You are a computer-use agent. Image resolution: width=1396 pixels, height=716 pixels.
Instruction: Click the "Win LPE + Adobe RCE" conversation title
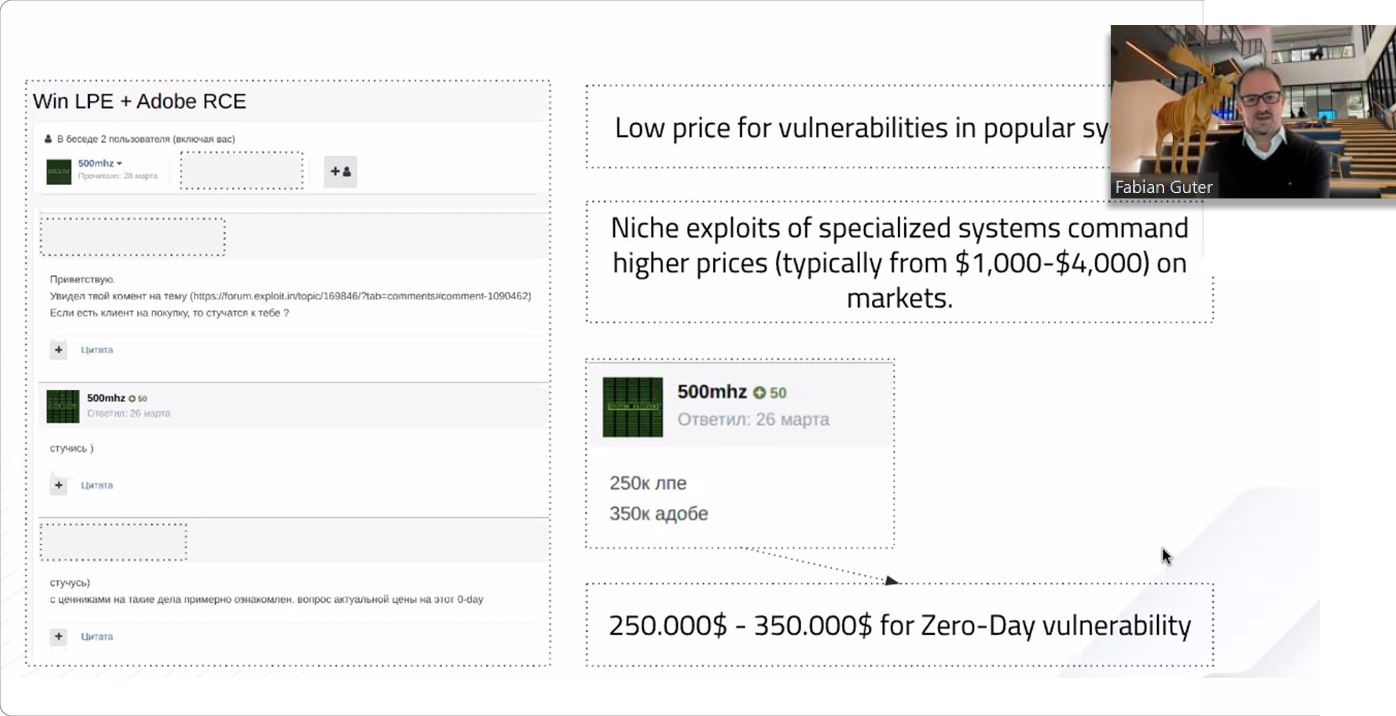tap(139, 101)
